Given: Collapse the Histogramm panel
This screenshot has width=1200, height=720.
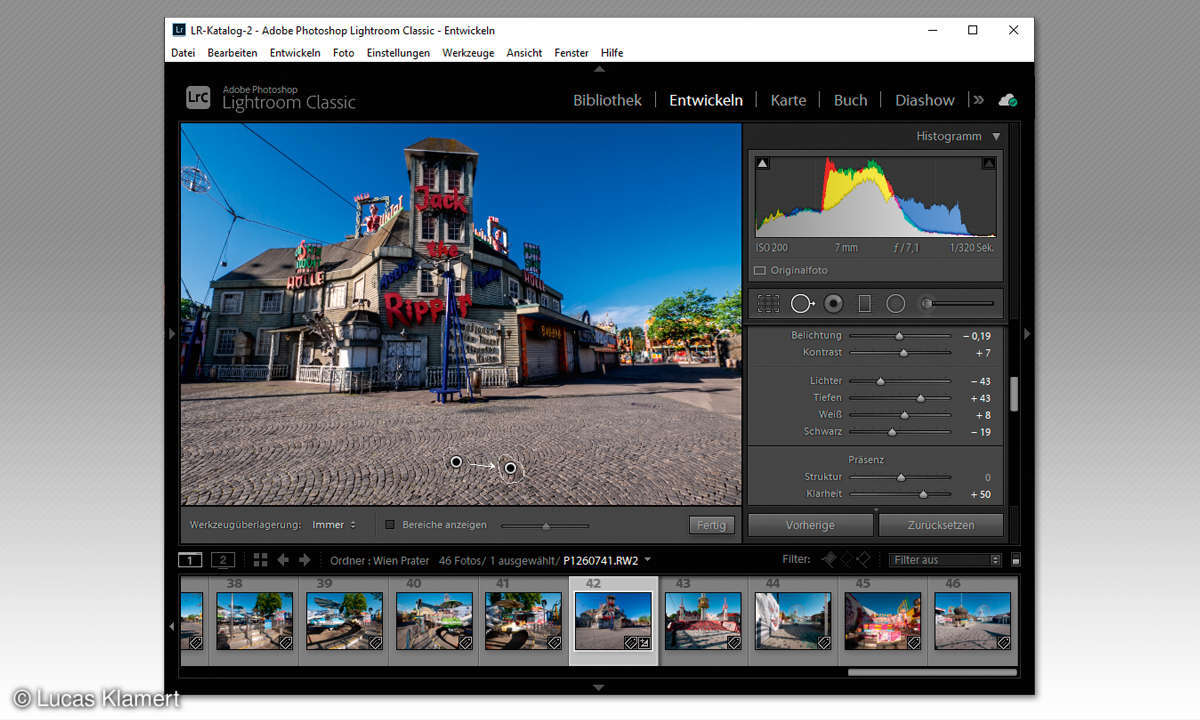Looking at the screenshot, I should click(996, 136).
